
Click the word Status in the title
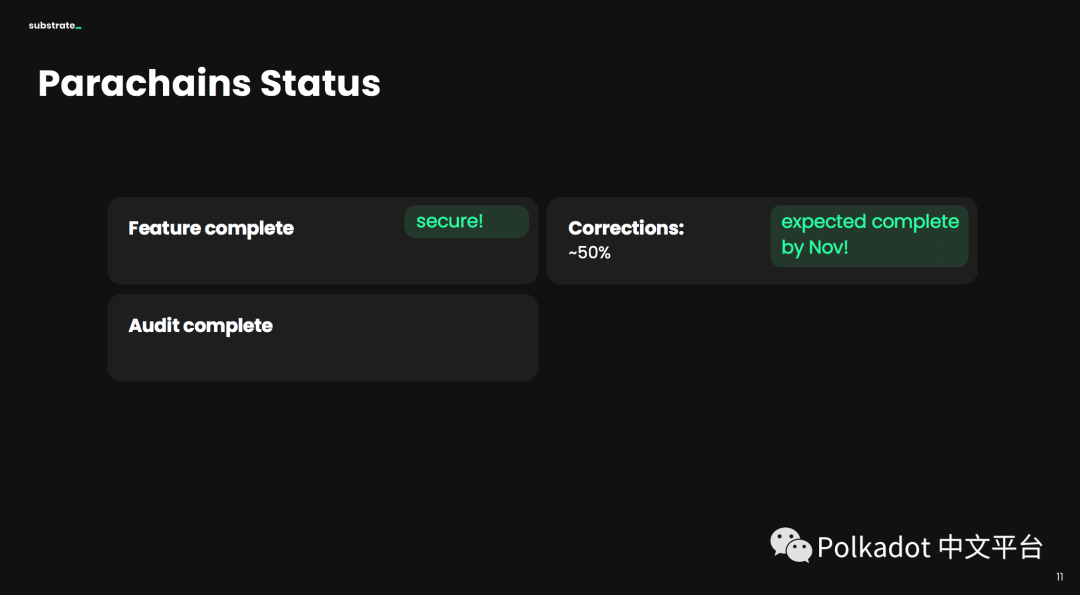click(x=320, y=83)
